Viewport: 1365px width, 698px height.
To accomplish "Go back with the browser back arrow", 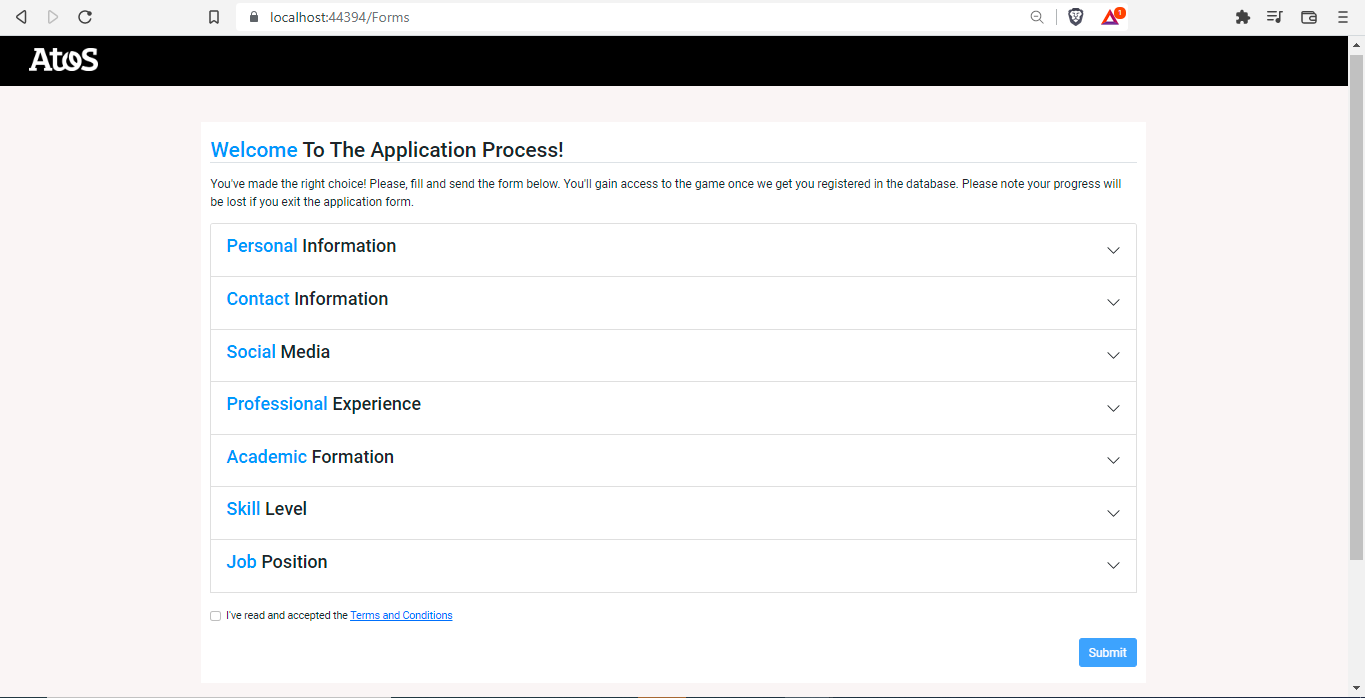I will coord(21,17).
